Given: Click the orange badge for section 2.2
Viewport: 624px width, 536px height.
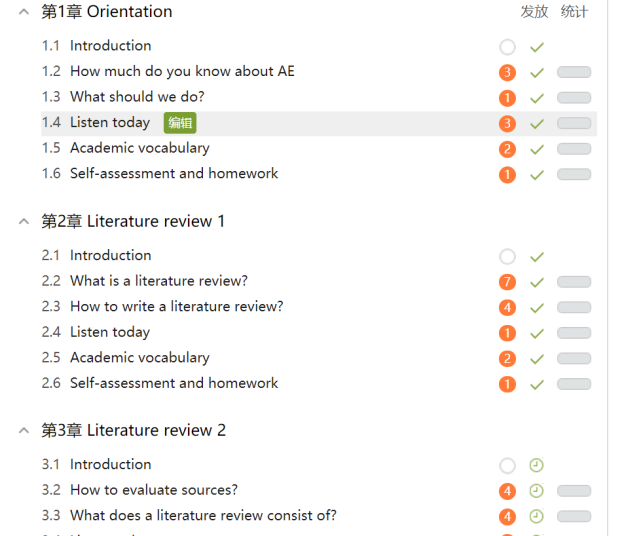Looking at the screenshot, I should tap(507, 282).
